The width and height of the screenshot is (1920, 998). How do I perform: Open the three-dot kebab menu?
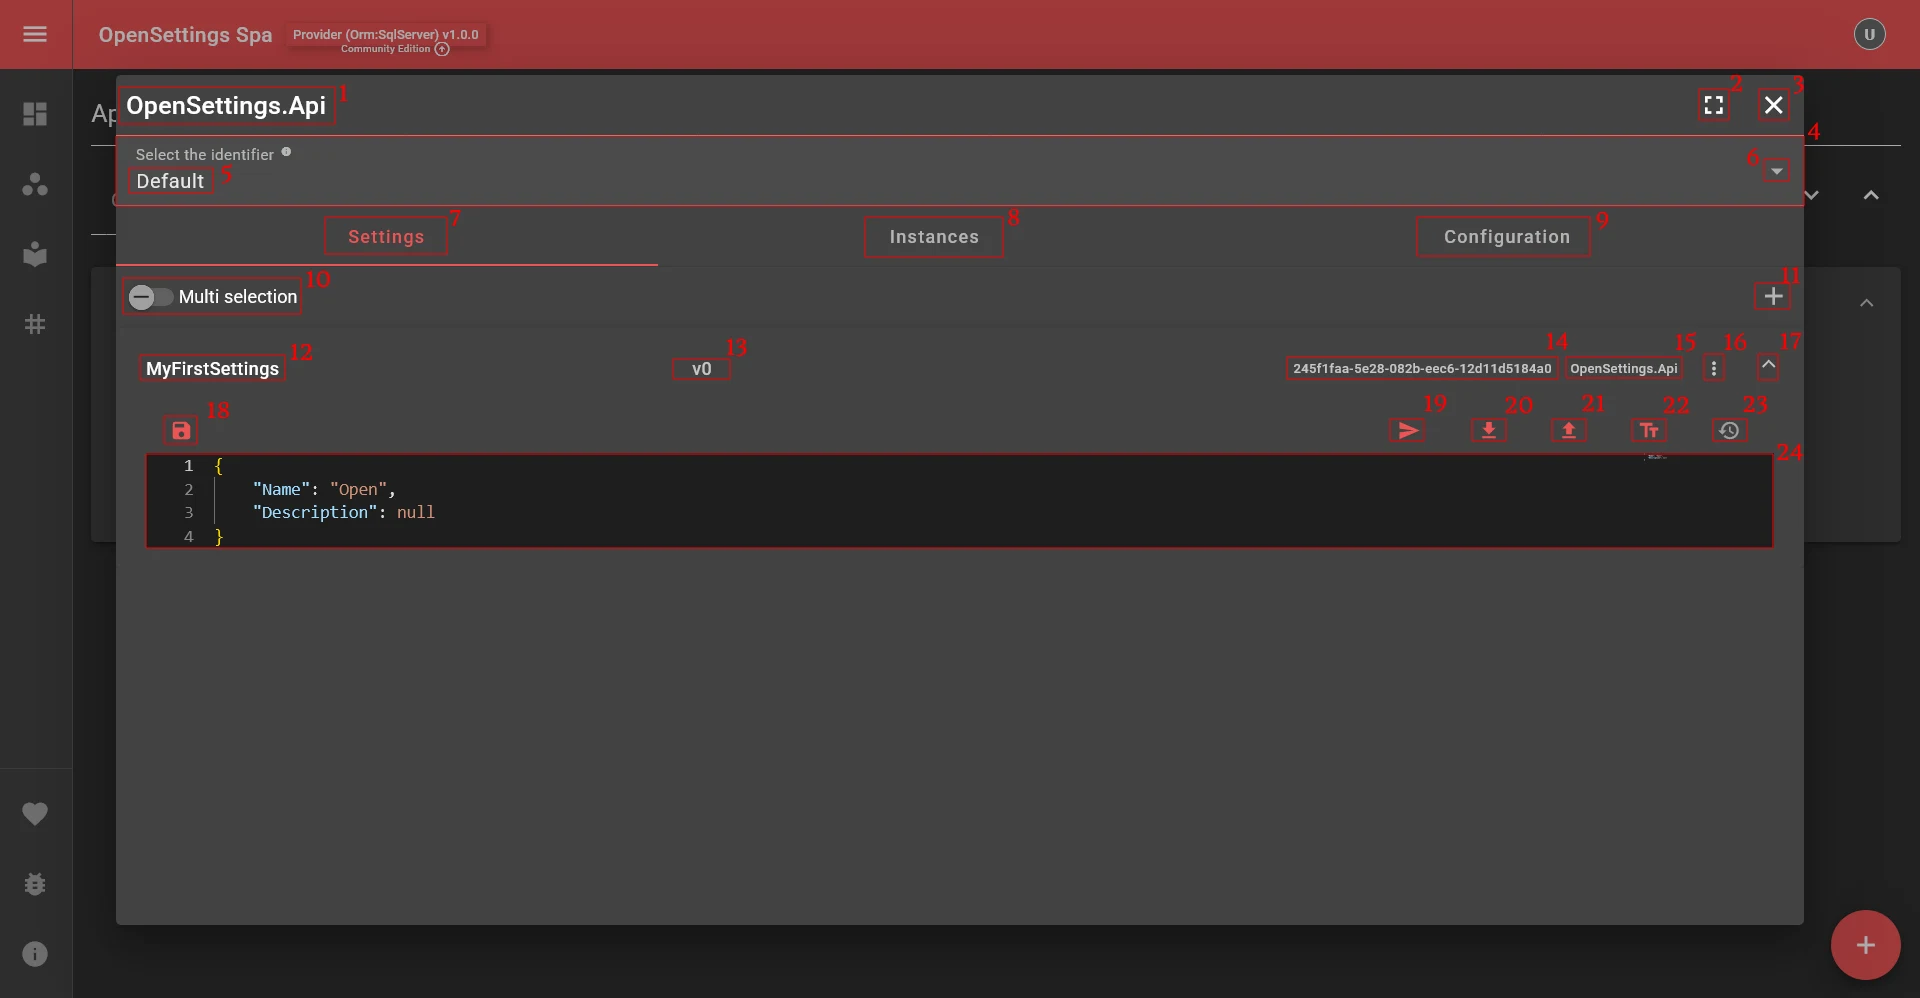(x=1713, y=367)
